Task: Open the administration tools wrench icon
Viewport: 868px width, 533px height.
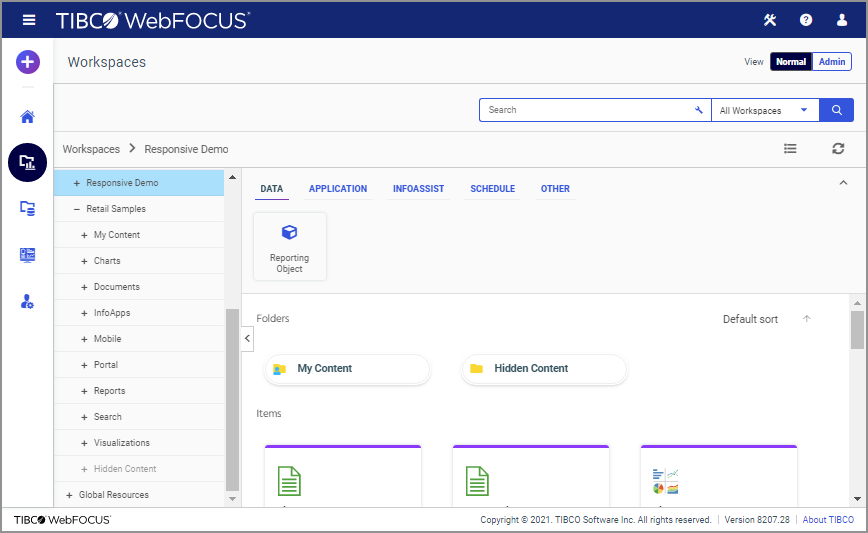Action: pyautogui.click(x=770, y=20)
